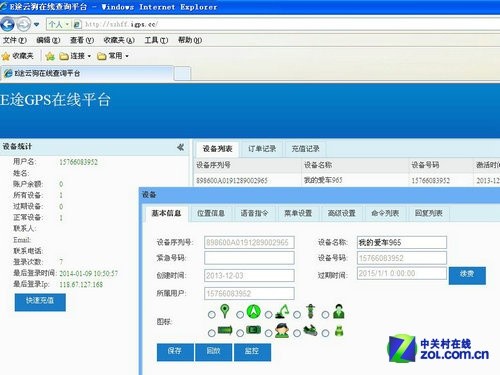Click the browser Forward arrow button
Viewport: 500px width, 375px height.
coord(23,24)
